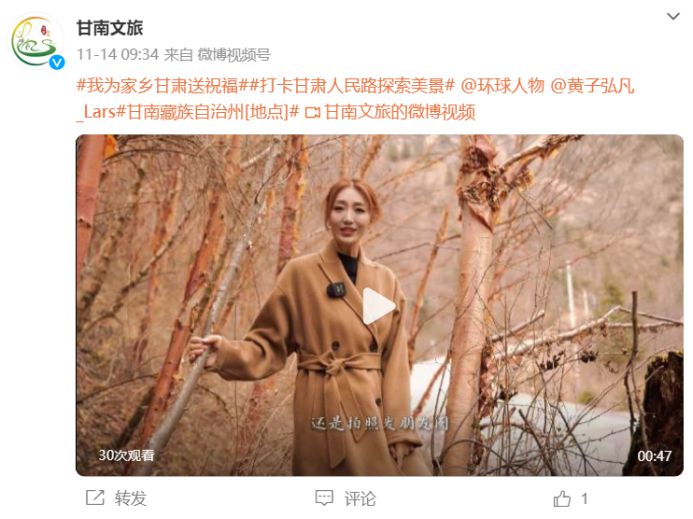Open the @环球人物 mention
This screenshot has height=519, width=693.
coord(503,85)
